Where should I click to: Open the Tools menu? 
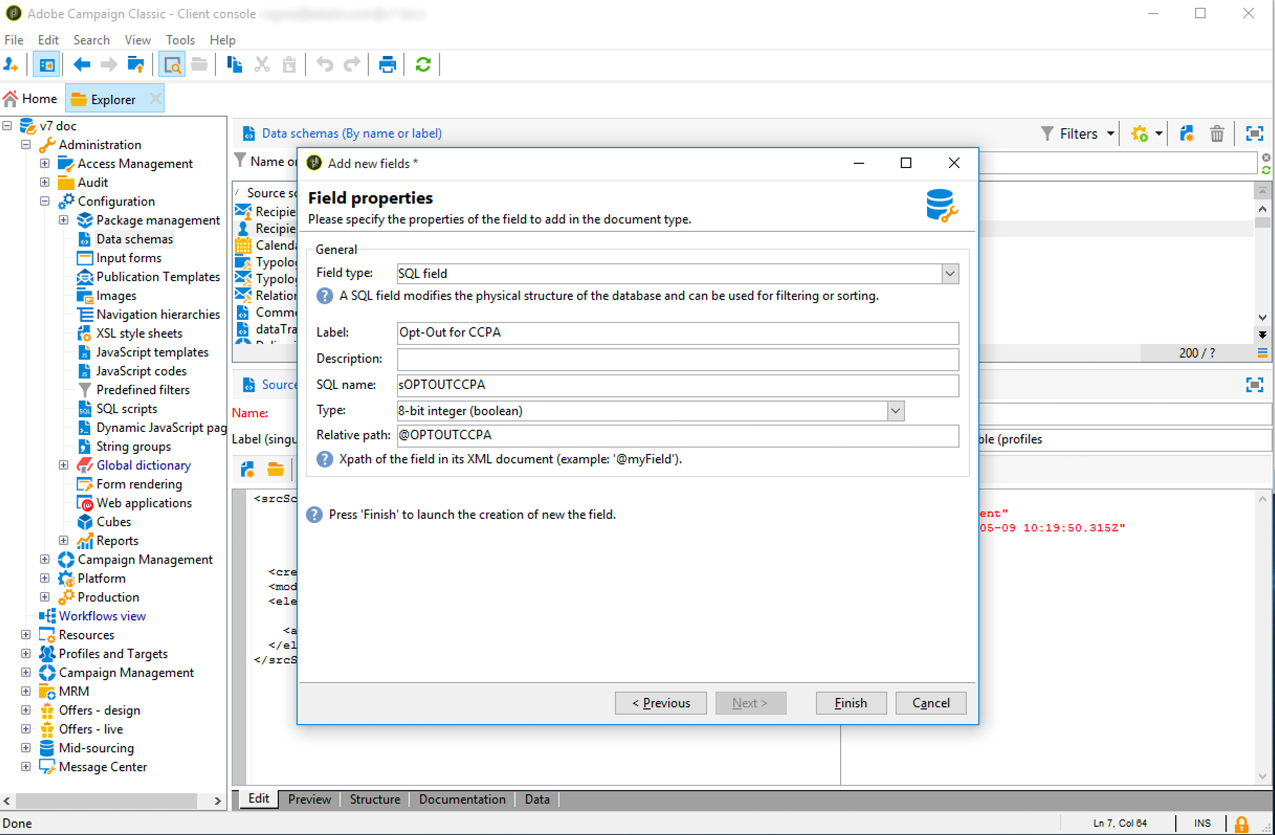pos(180,40)
